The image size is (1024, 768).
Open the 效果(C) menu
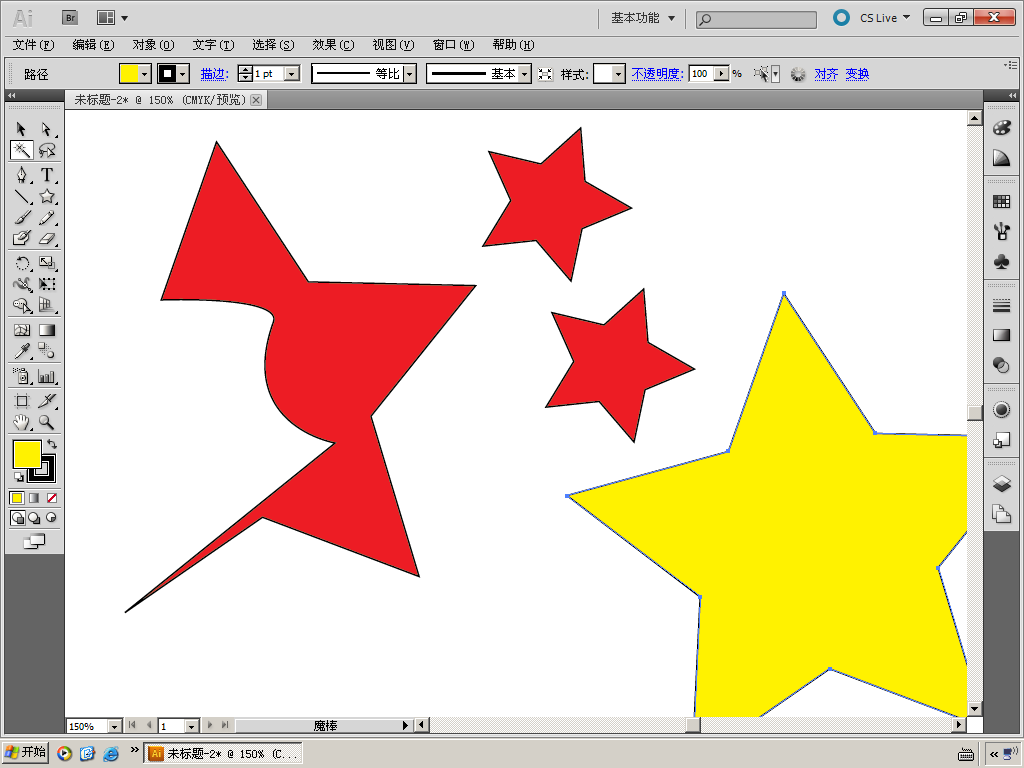(x=333, y=45)
